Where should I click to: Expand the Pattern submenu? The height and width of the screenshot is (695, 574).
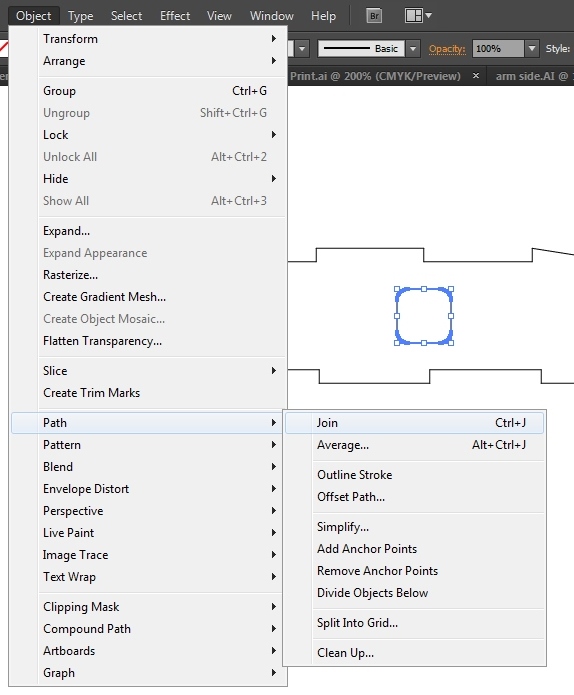click(148, 445)
